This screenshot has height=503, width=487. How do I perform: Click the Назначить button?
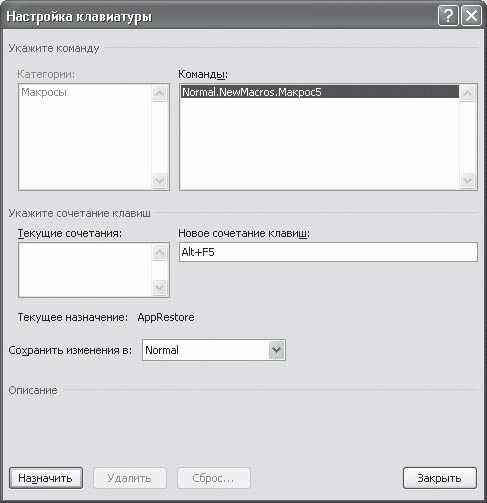(46, 478)
